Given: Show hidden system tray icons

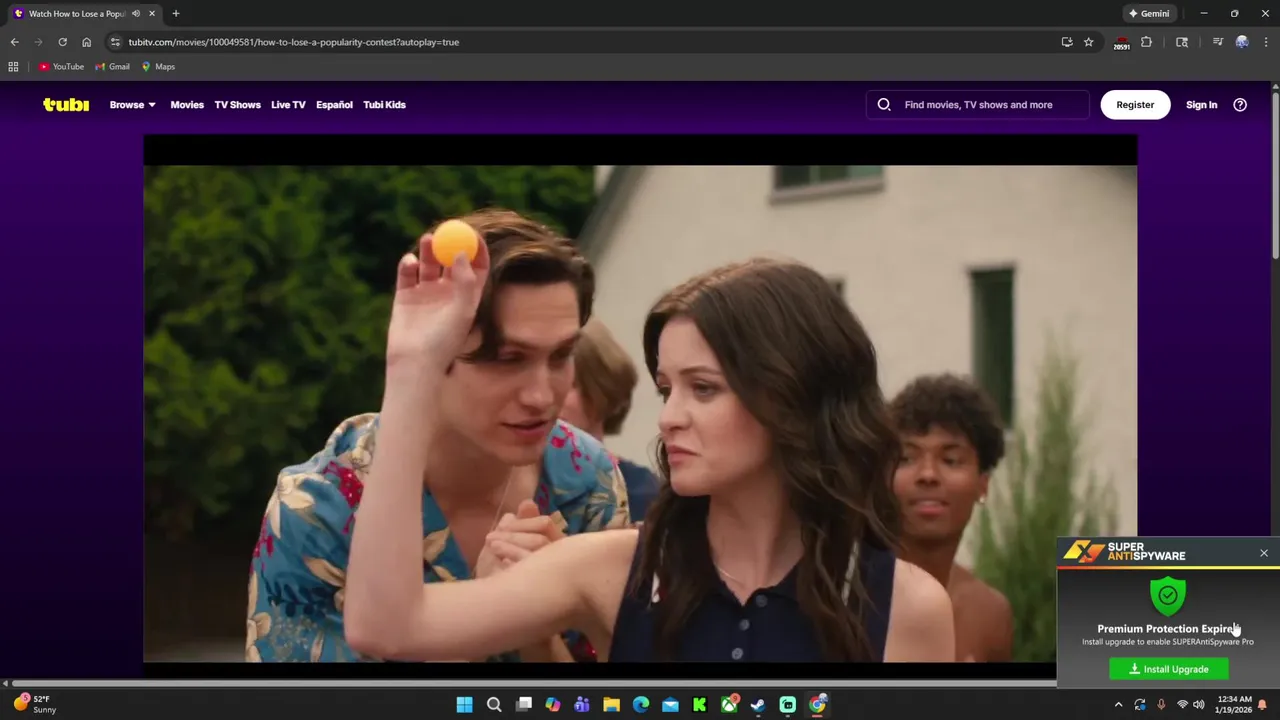Looking at the screenshot, I should coord(1119,705).
